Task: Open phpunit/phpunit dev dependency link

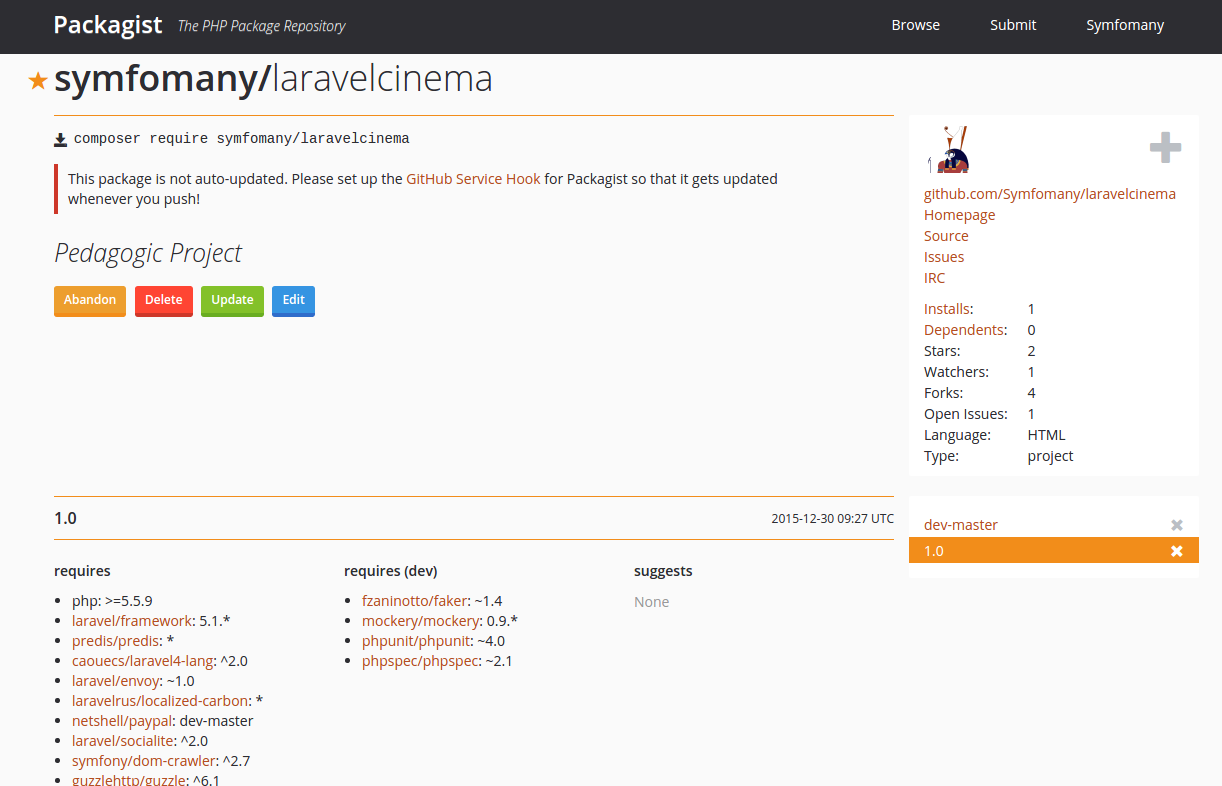Action: pos(415,641)
